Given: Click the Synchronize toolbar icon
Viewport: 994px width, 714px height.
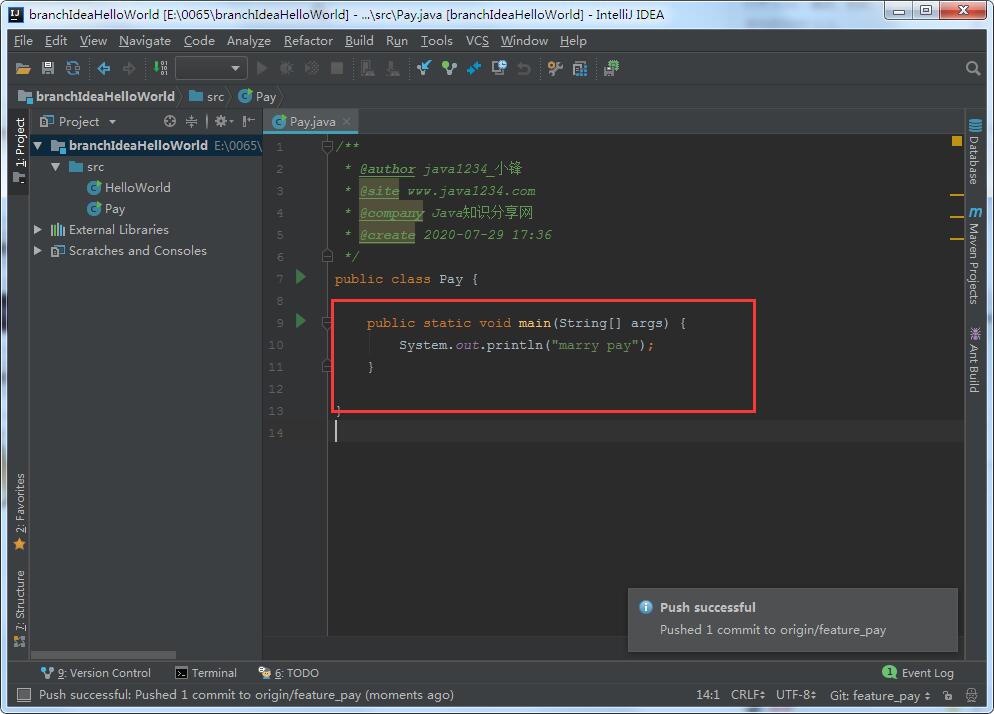Looking at the screenshot, I should coord(74,68).
